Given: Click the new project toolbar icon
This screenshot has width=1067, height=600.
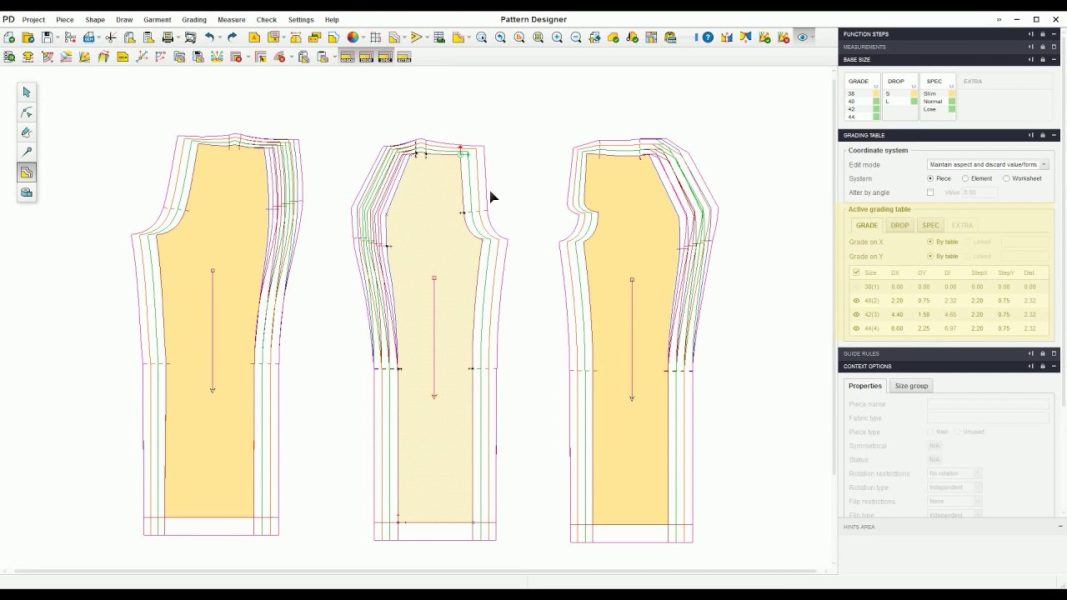Looking at the screenshot, I should pyautogui.click(x=9, y=37).
